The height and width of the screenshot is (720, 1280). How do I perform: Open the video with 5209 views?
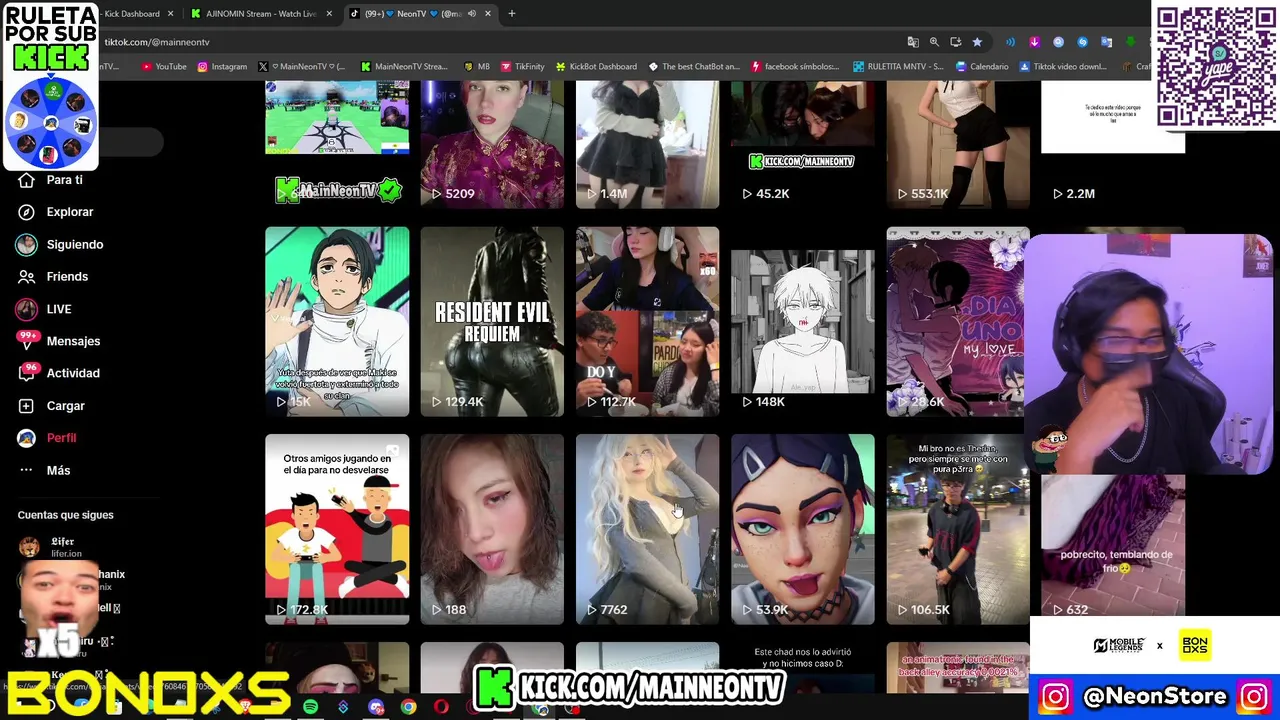(492, 145)
